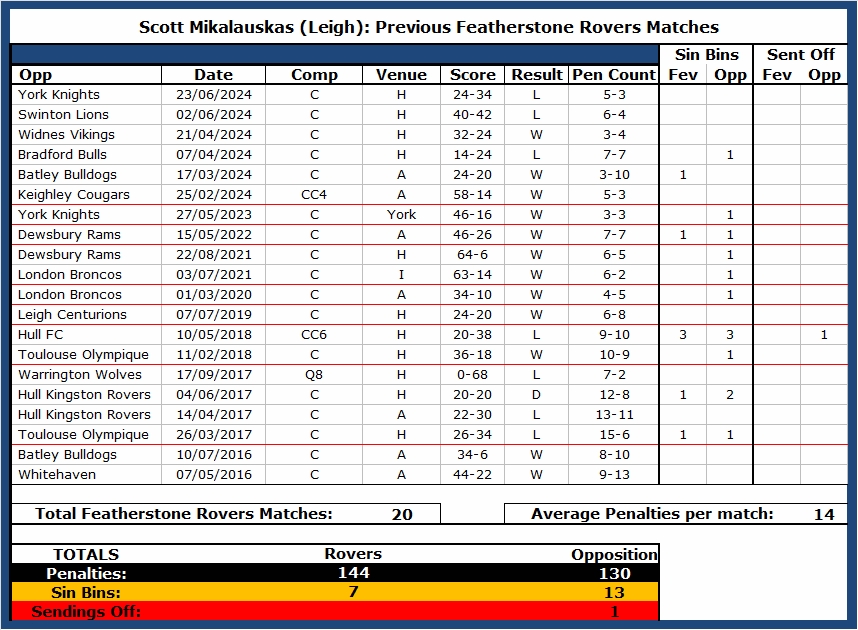
Task: Select the date '17/03/2024'
Action: (213, 175)
